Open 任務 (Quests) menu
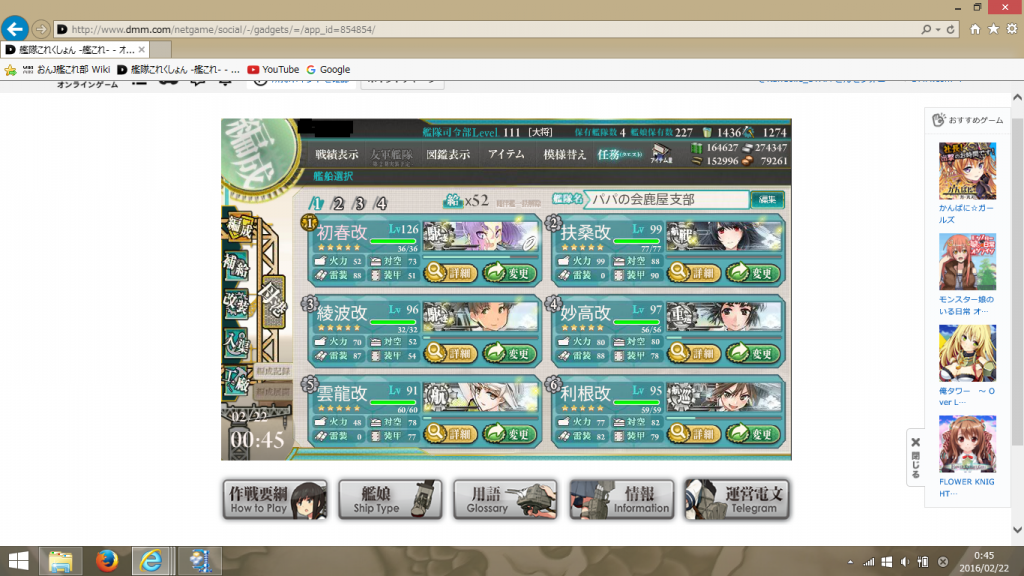The height and width of the screenshot is (576, 1024). pos(620,155)
